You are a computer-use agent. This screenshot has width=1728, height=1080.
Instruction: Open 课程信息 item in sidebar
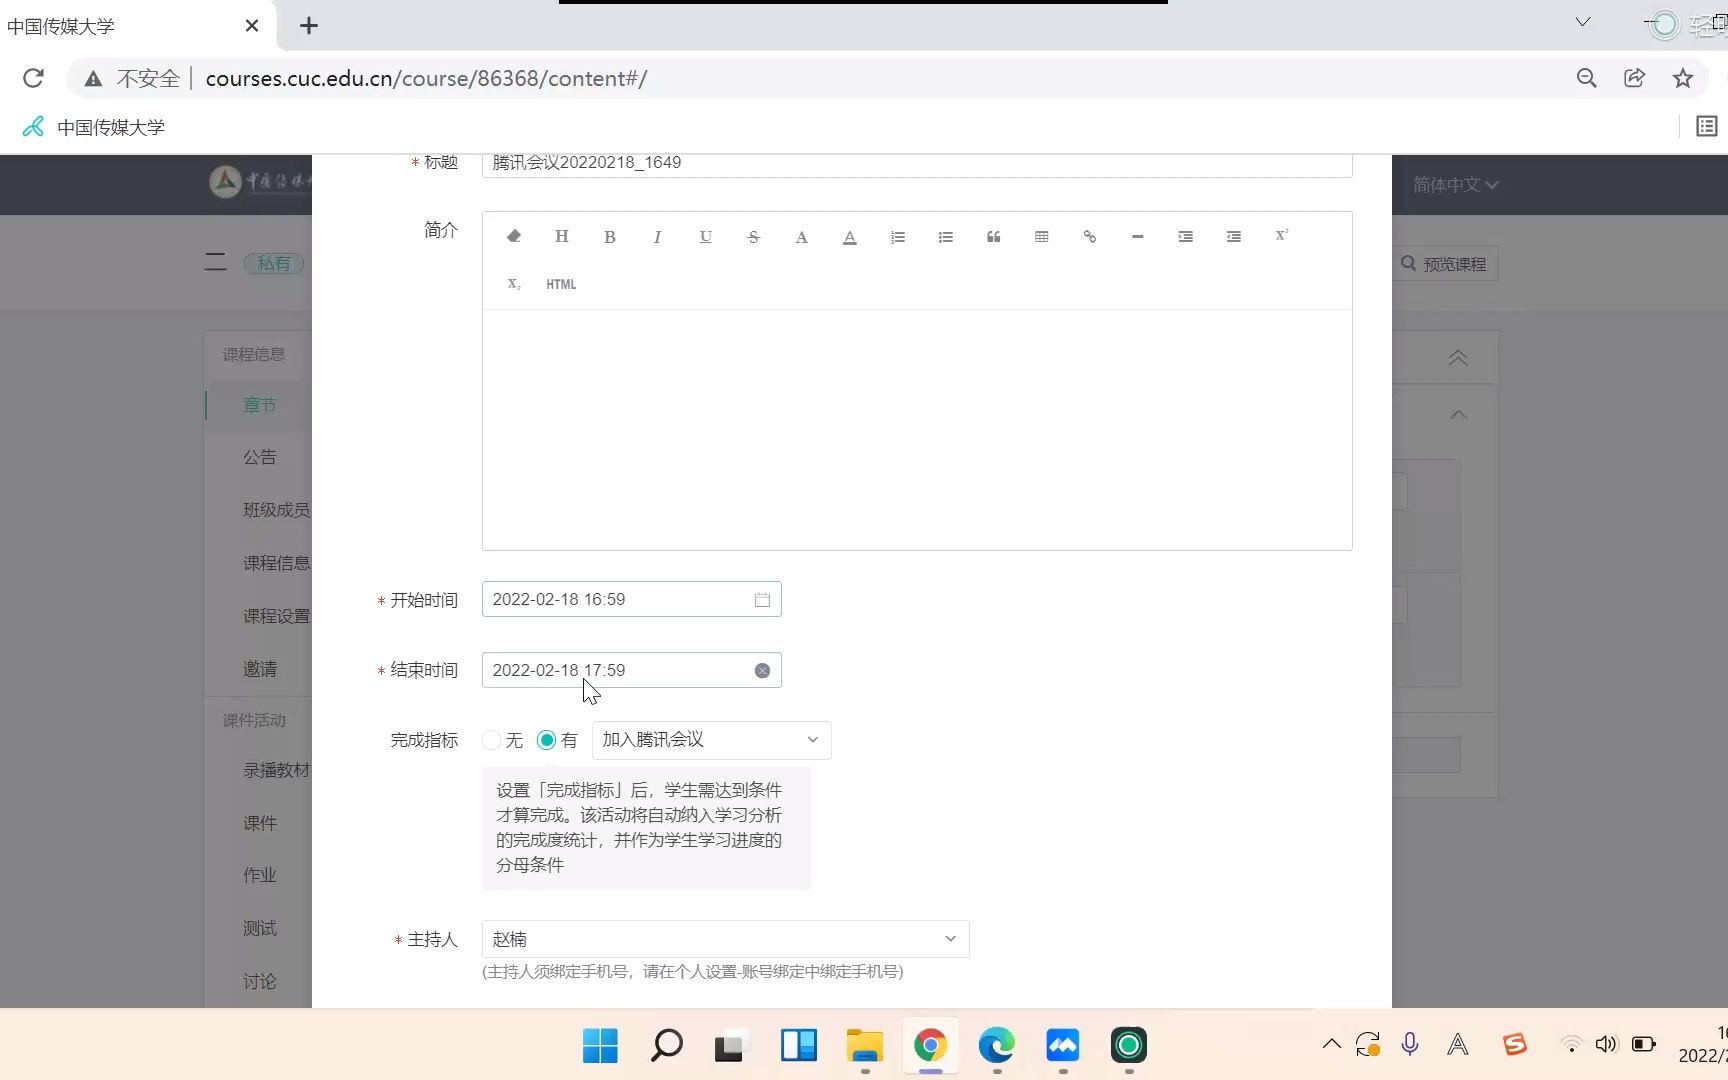(277, 563)
